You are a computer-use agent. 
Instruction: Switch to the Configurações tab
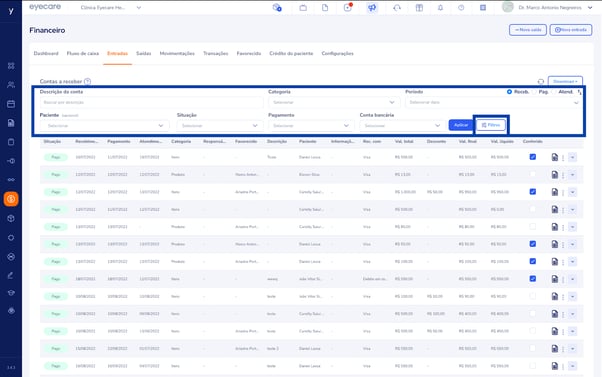pos(337,53)
